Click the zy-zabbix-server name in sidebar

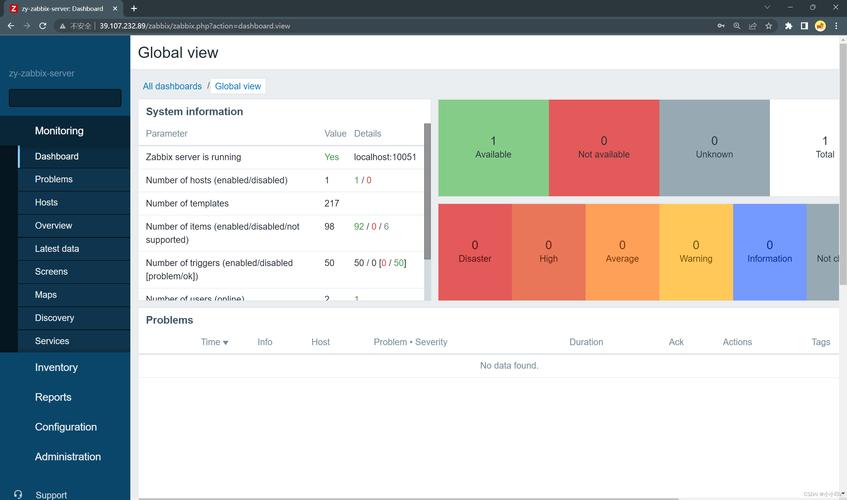[x=42, y=73]
